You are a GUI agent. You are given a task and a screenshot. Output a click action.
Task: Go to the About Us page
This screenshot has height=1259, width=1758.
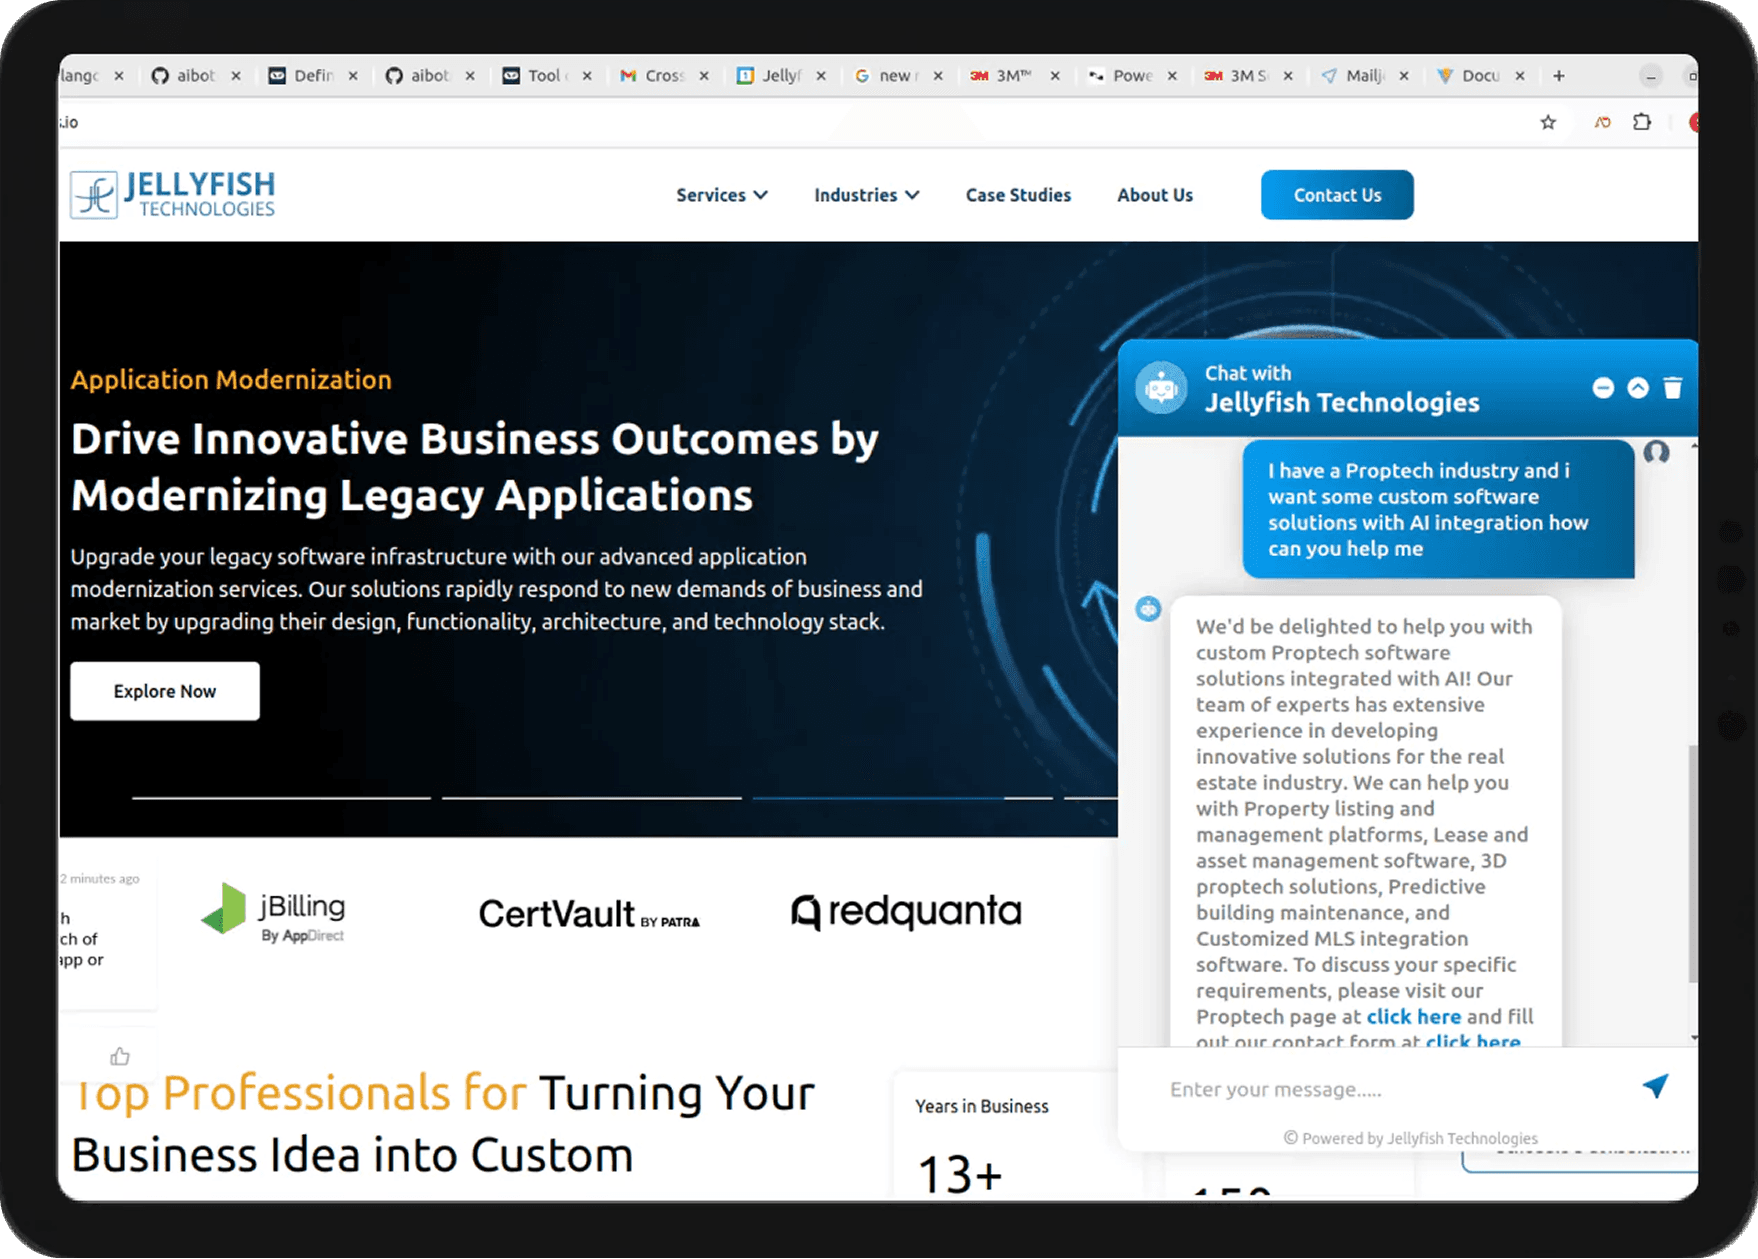click(1155, 195)
